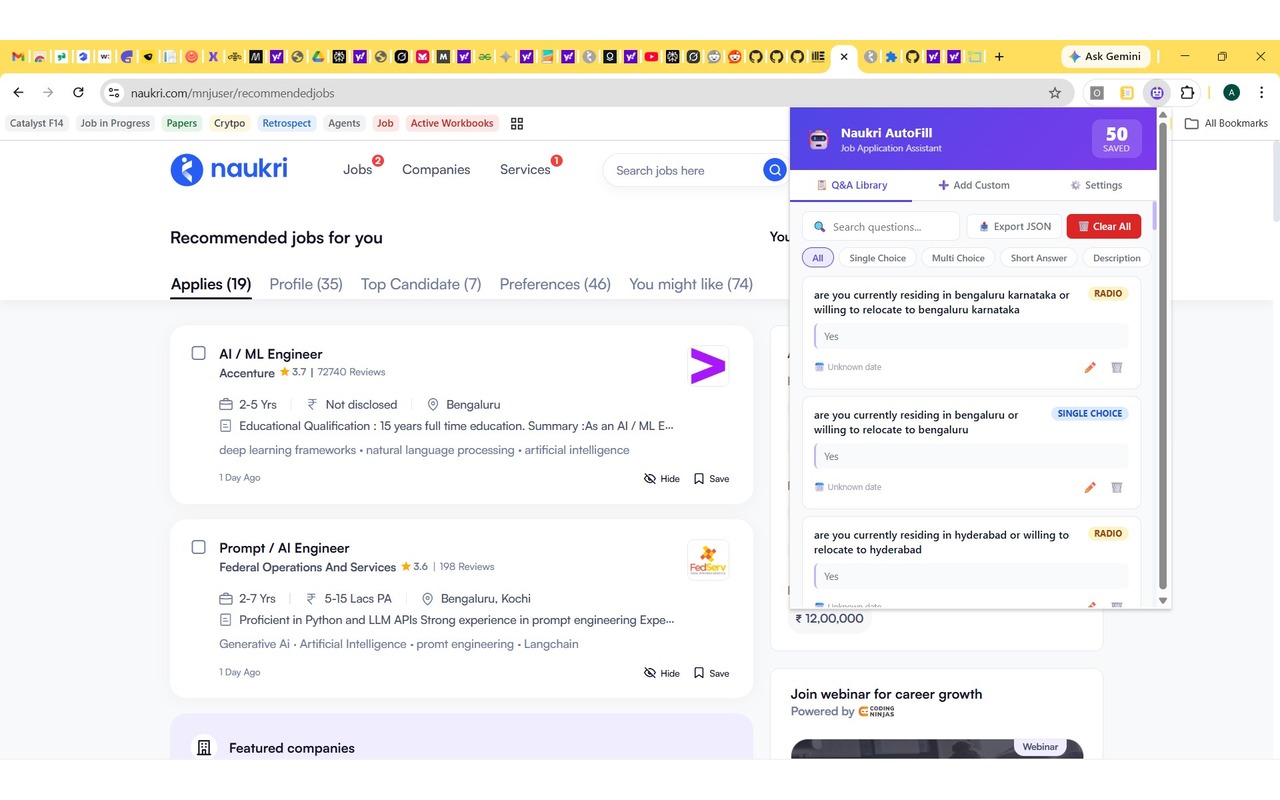Select the All filter chip
This screenshot has height=800, width=1280.
(x=817, y=258)
